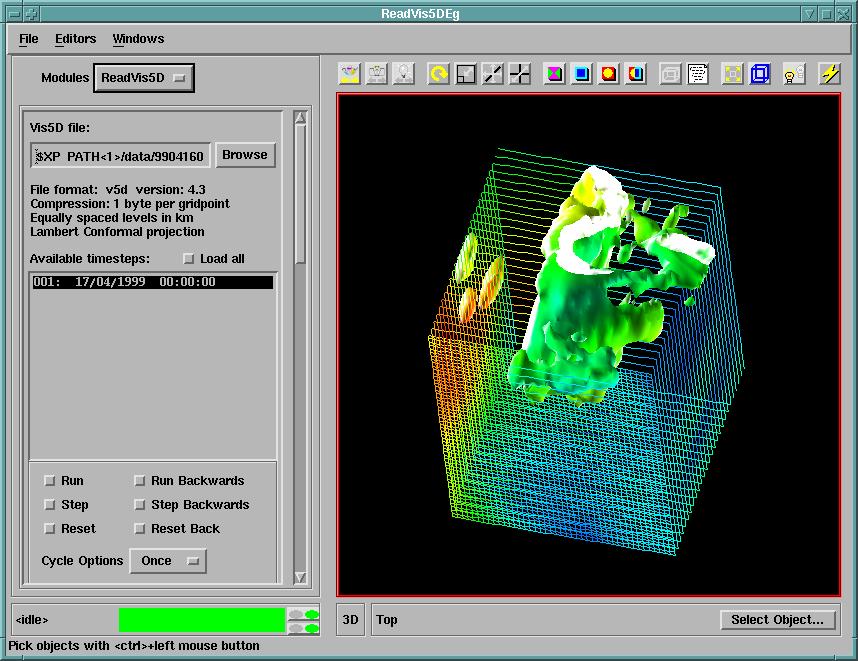The height and width of the screenshot is (661, 858).
Task: Click the magenta and green square icon
Action: click(x=554, y=74)
